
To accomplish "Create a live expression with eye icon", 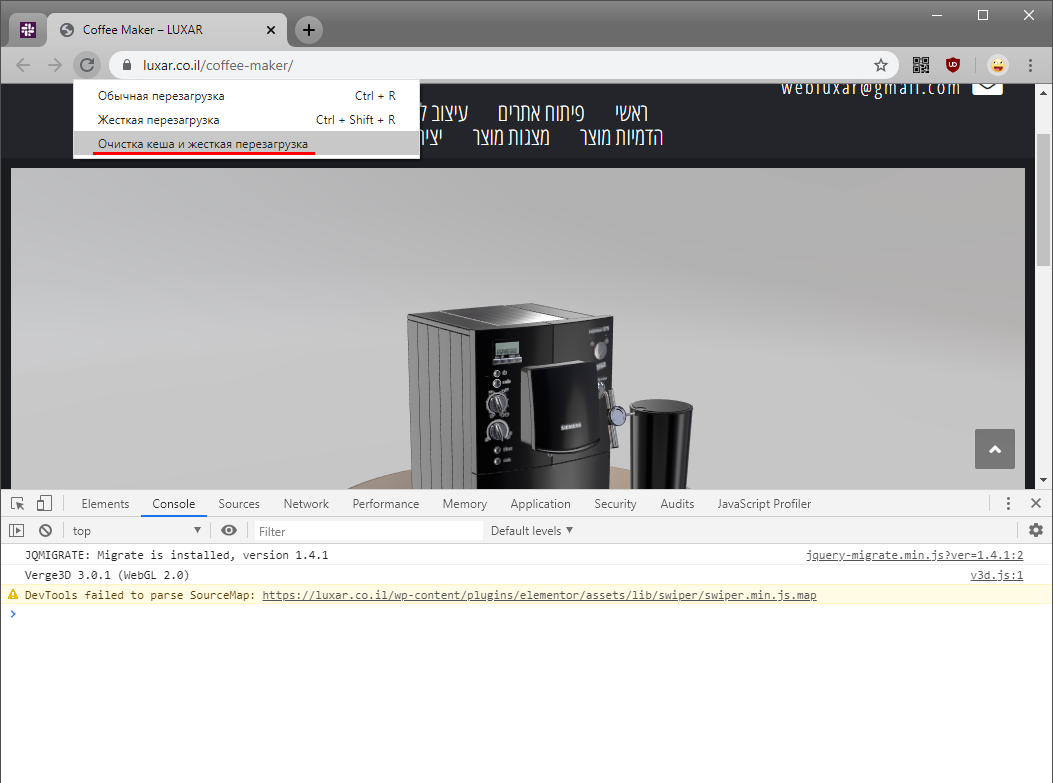I will pos(229,531).
